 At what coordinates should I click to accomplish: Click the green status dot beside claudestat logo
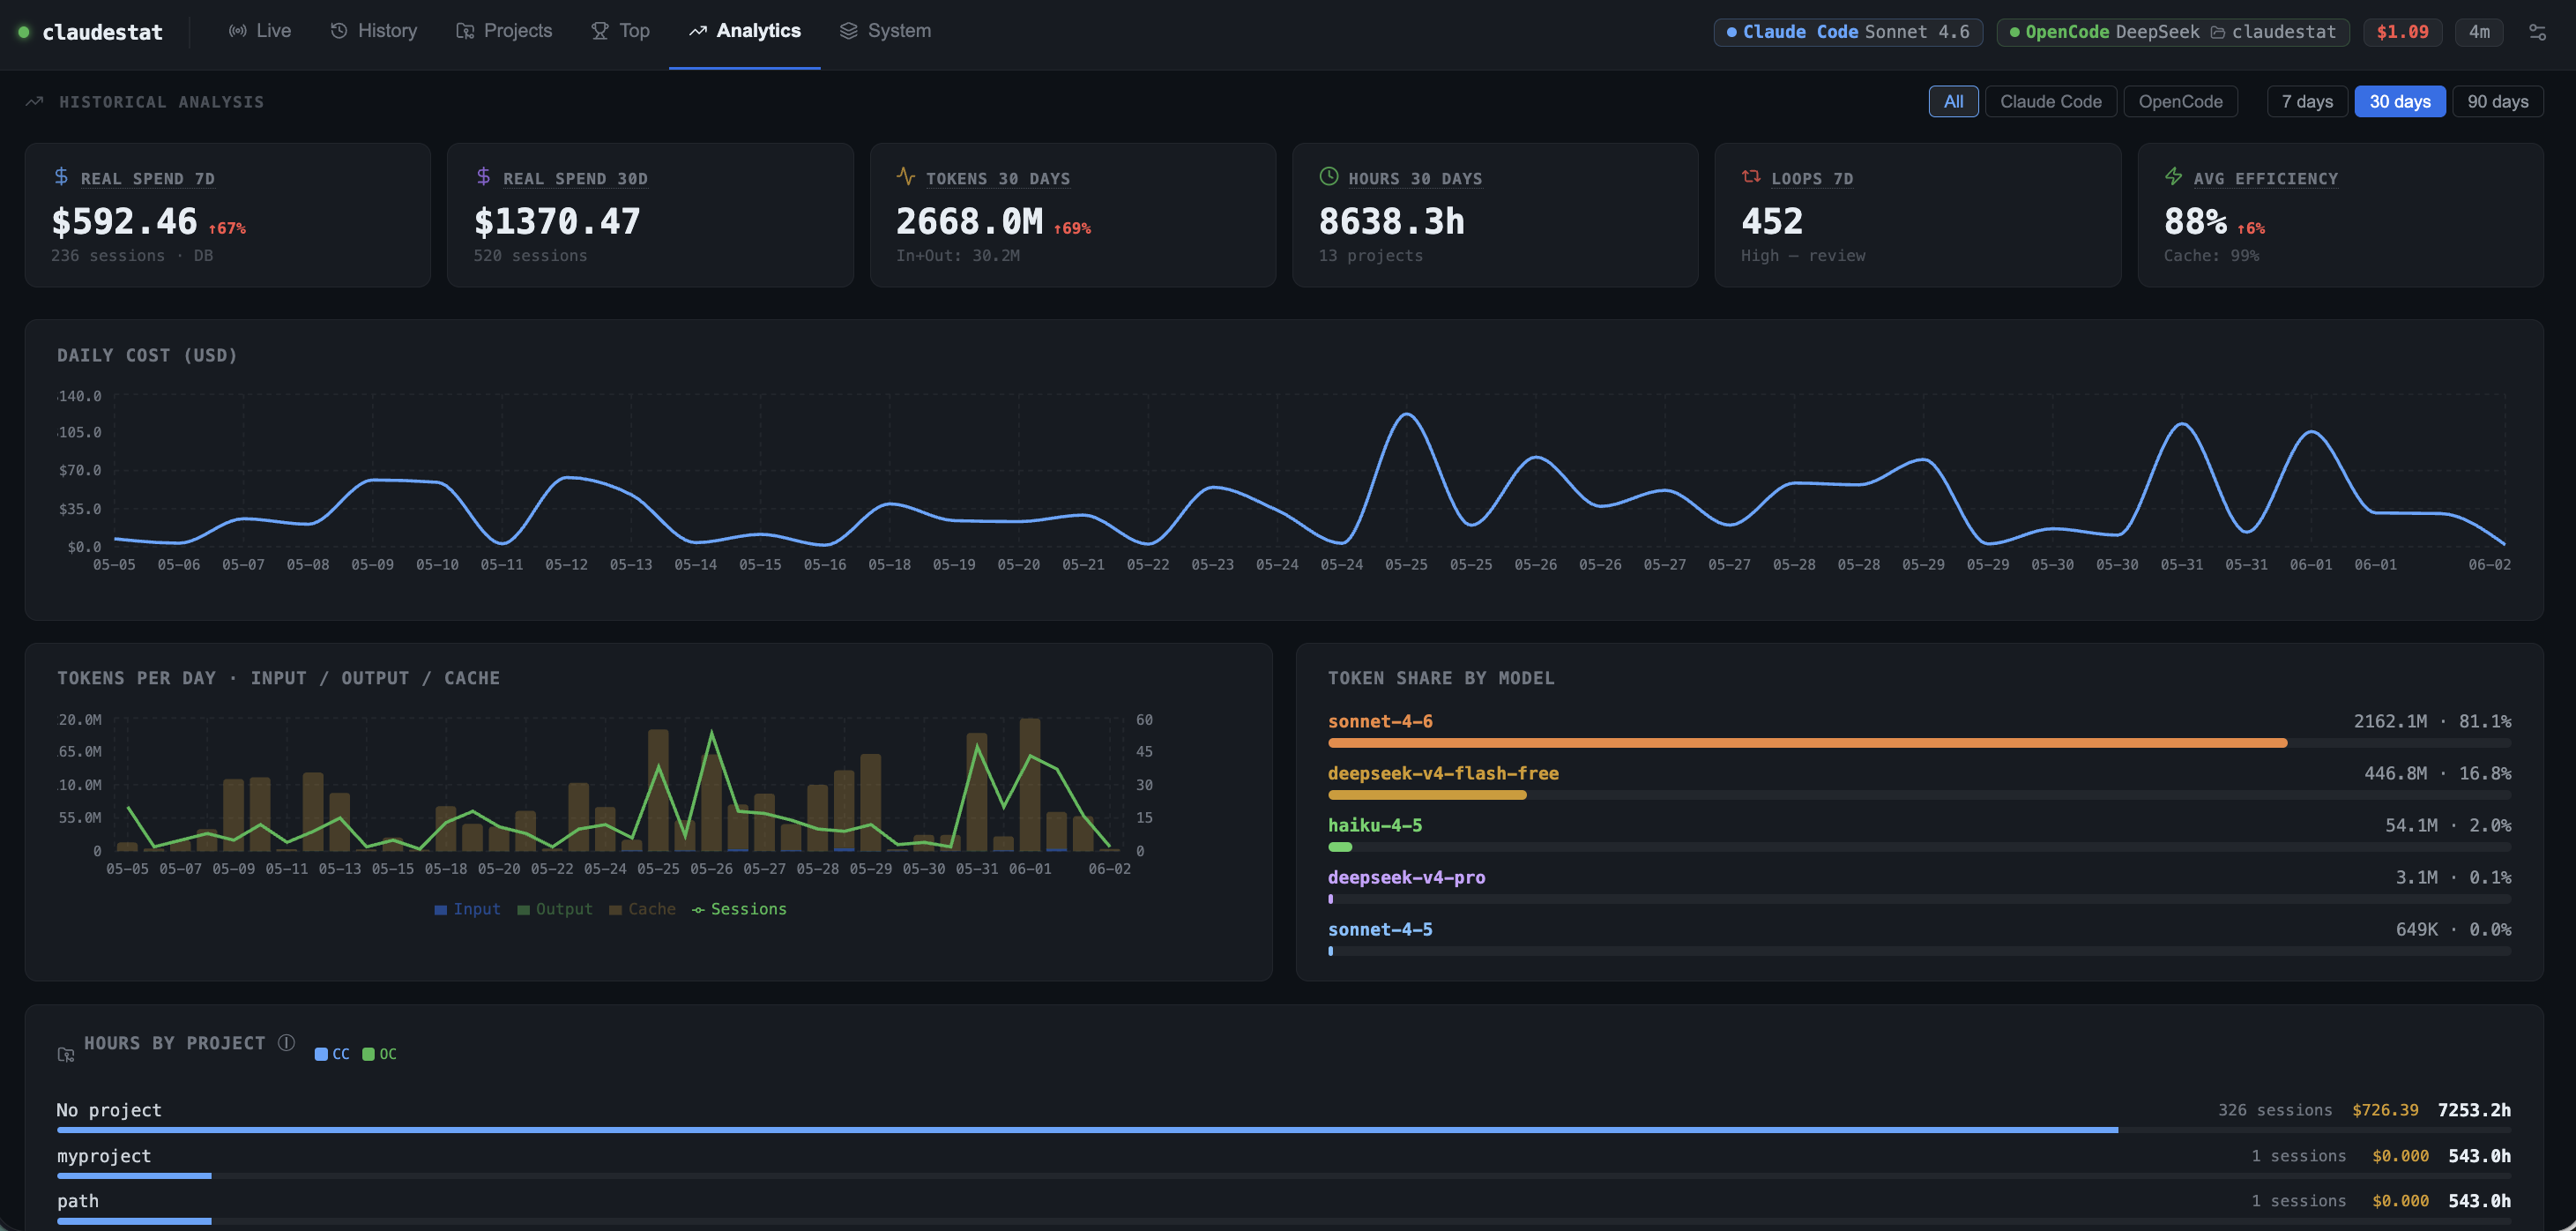(24, 32)
